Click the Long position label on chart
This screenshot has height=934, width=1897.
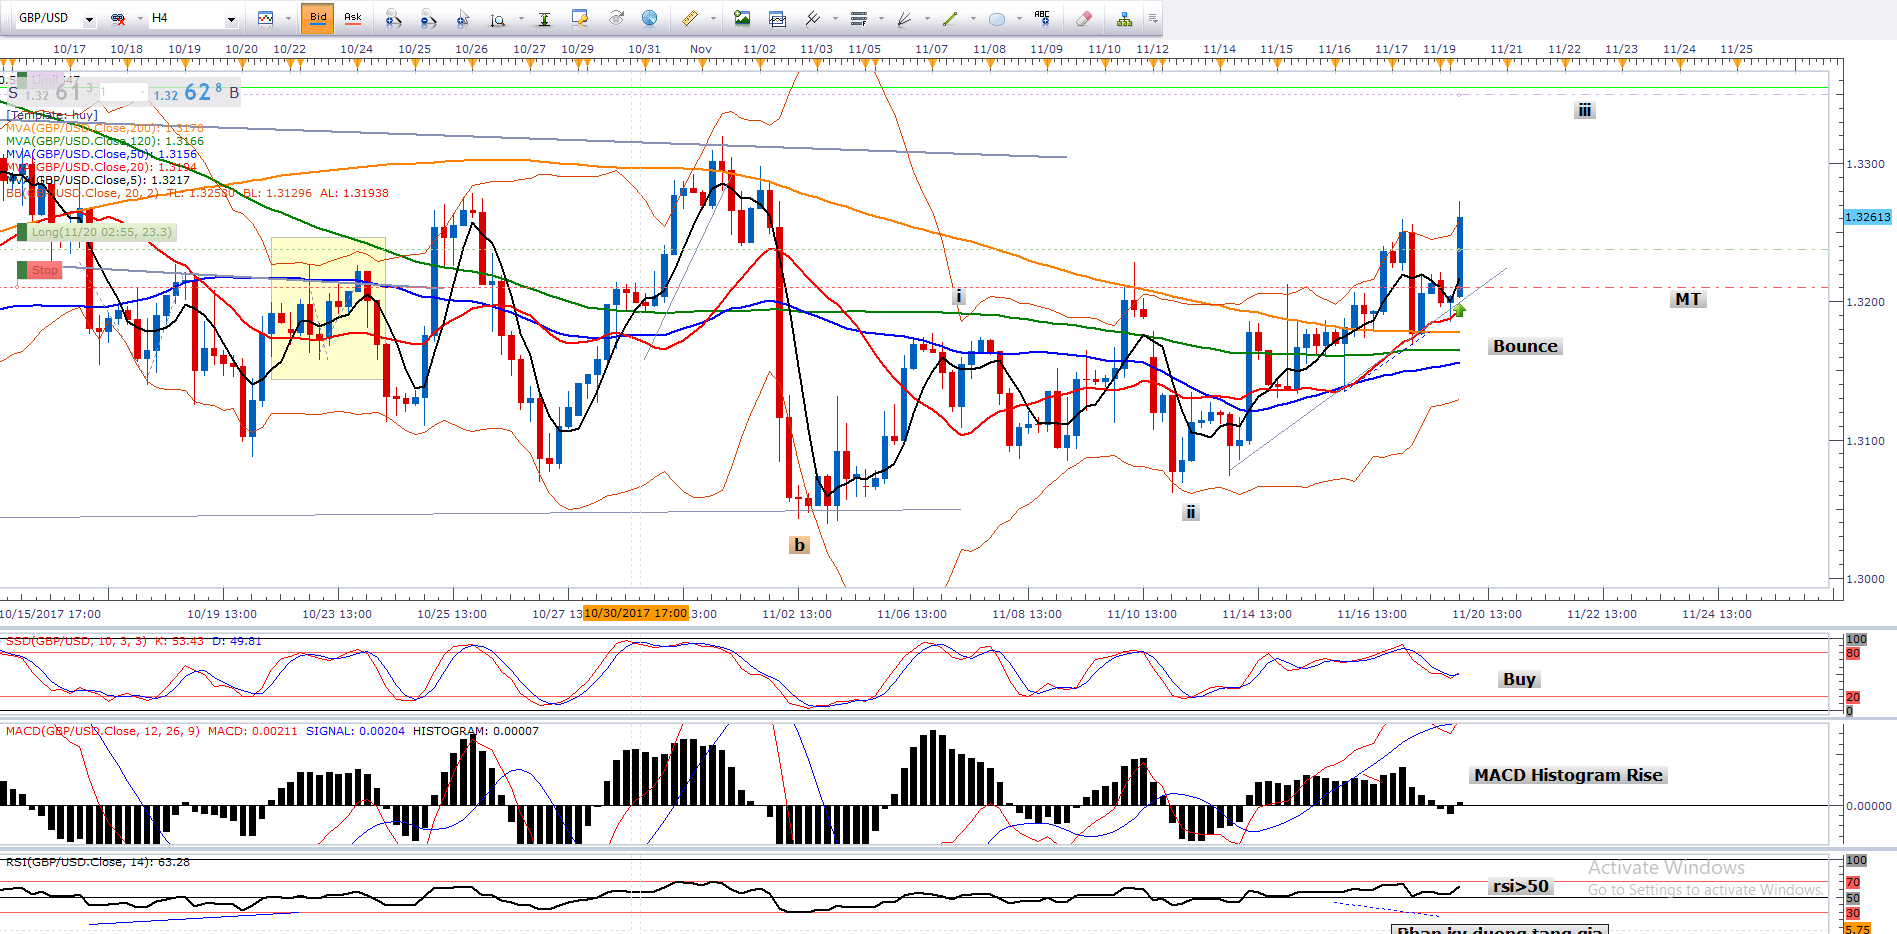click(x=100, y=232)
